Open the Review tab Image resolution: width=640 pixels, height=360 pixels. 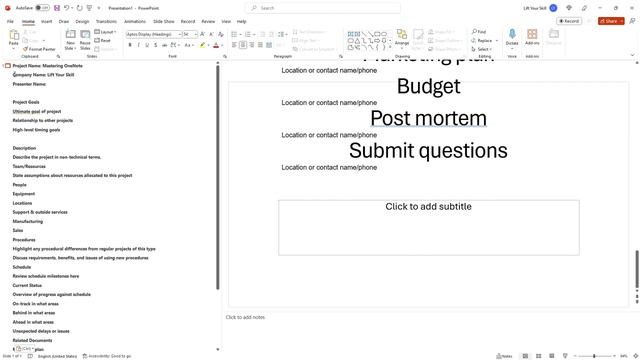point(208,21)
